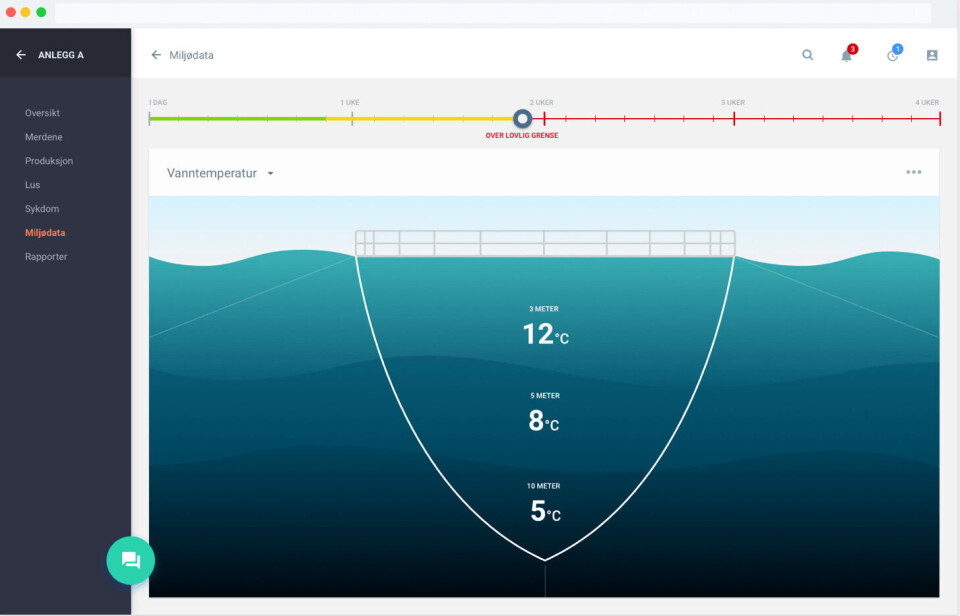Viewport: 960px width, 616px height.
Task: Open Sykdom from the sidebar
Action: tap(42, 209)
